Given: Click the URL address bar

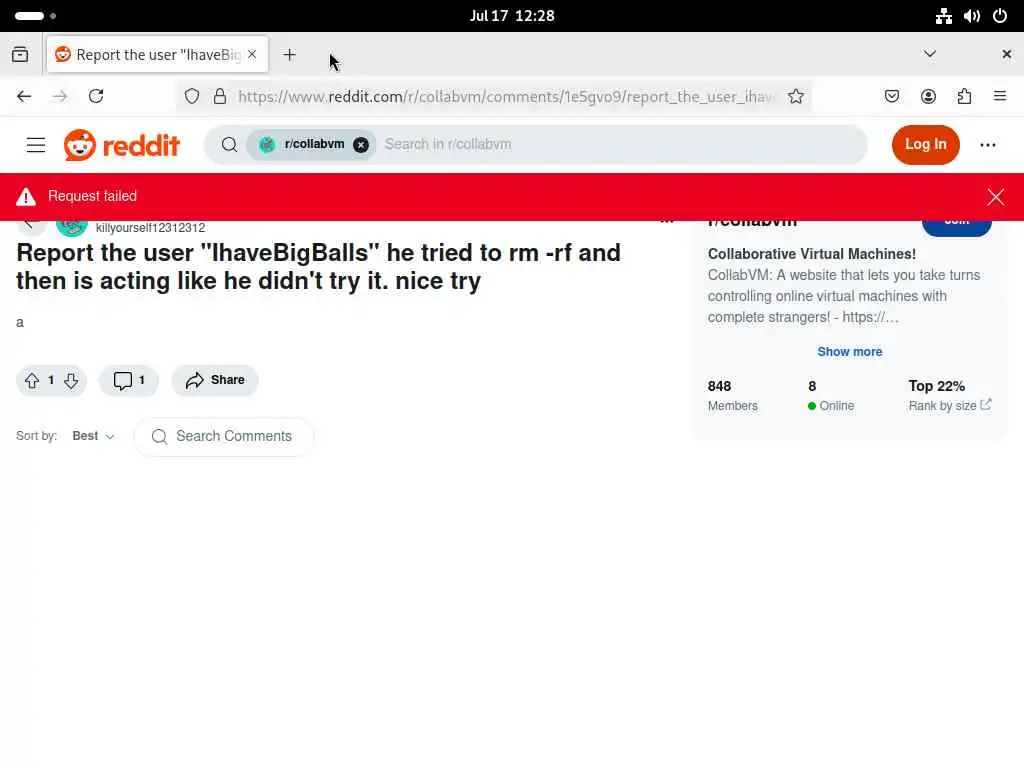Looking at the screenshot, I should pos(506,97).
